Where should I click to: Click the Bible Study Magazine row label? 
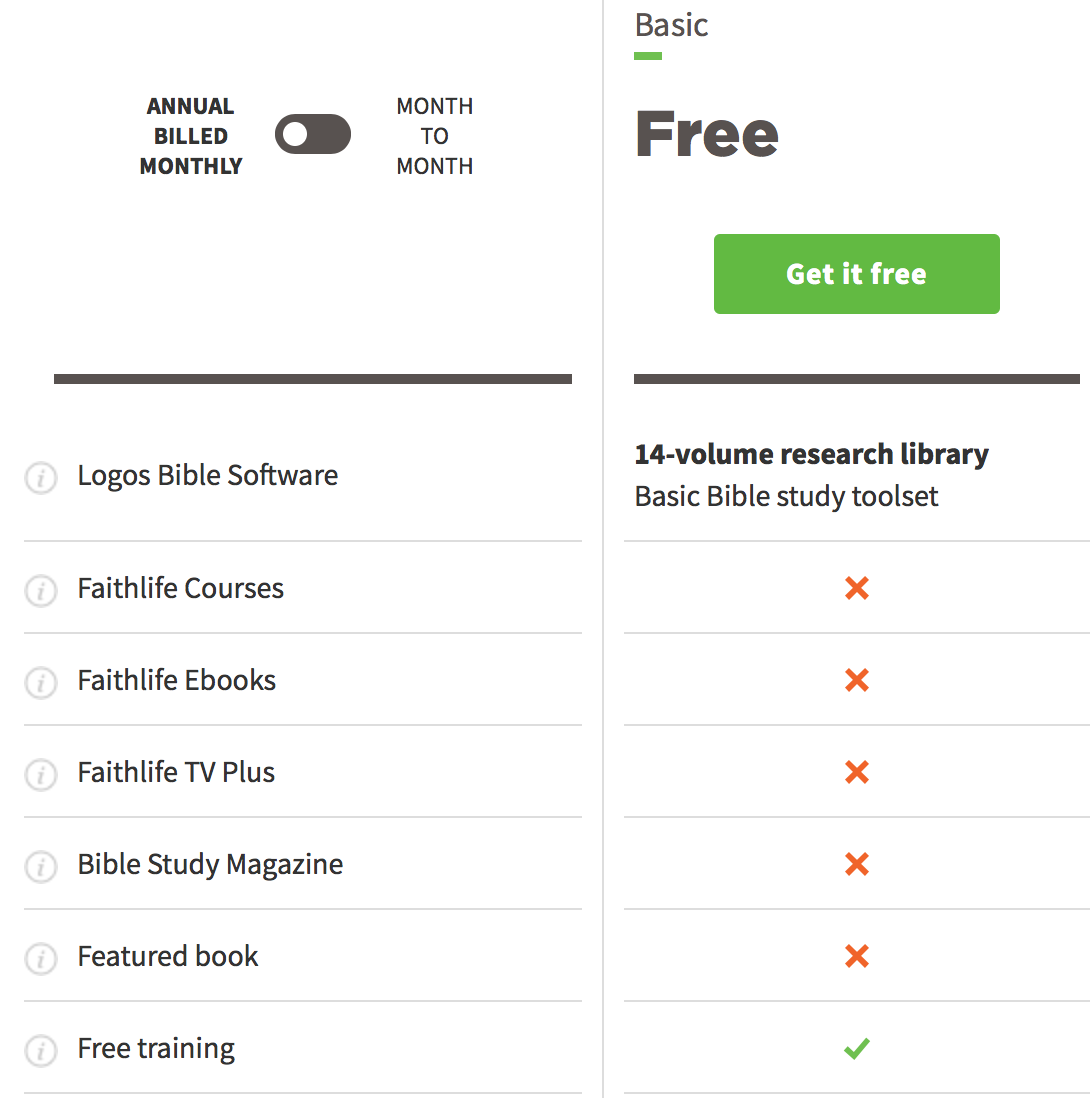tap(210, 864)
